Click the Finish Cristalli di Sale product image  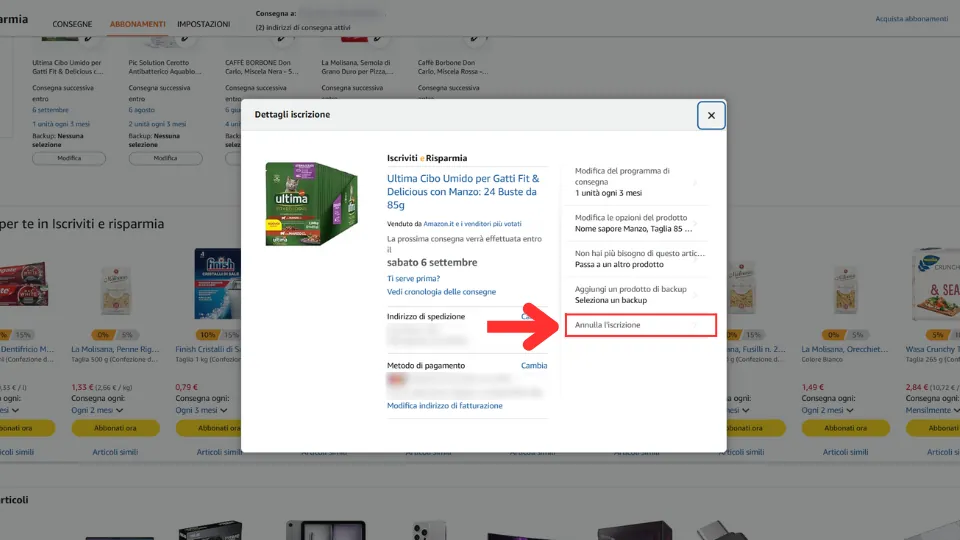tap(218, 283)
